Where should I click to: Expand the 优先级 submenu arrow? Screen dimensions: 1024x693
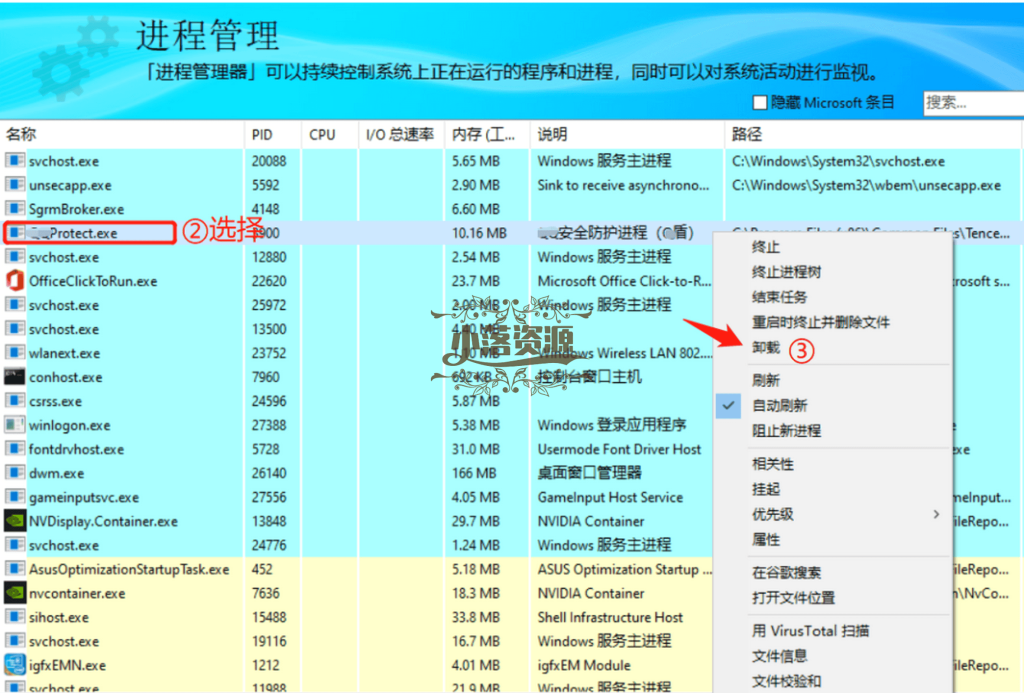[936, 514]
